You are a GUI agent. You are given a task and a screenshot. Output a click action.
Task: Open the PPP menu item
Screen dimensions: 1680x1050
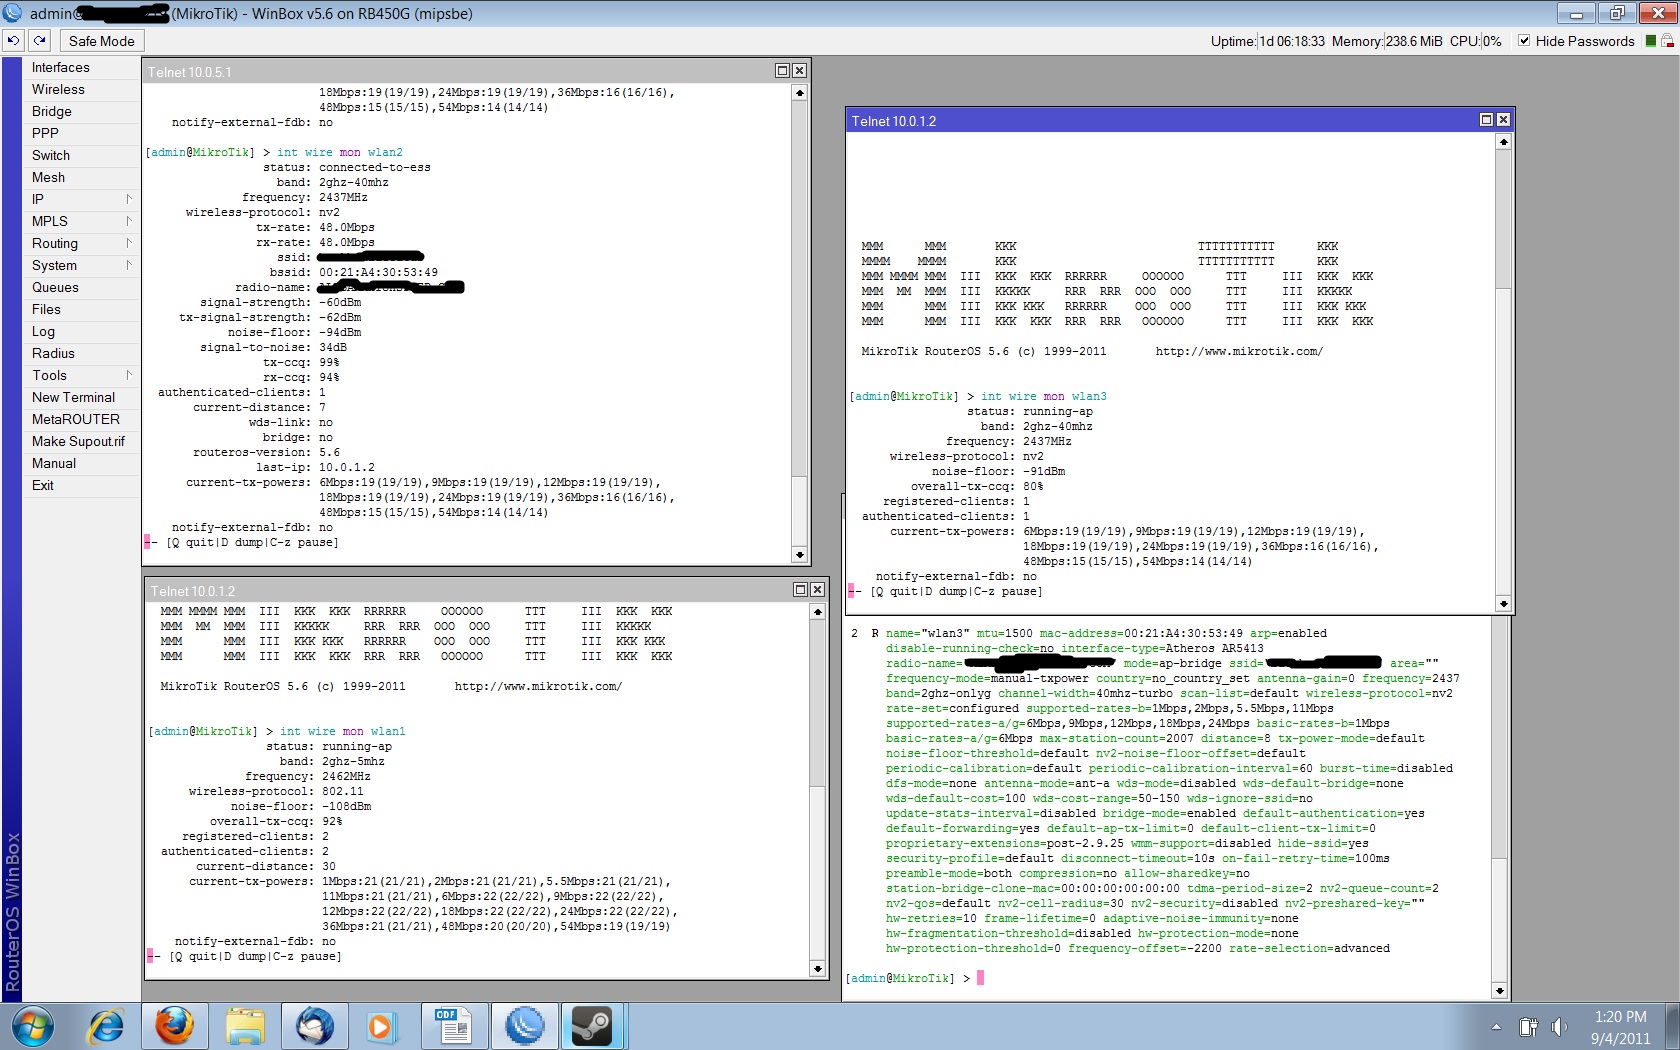pyautogui.click(x=45, y=133)
